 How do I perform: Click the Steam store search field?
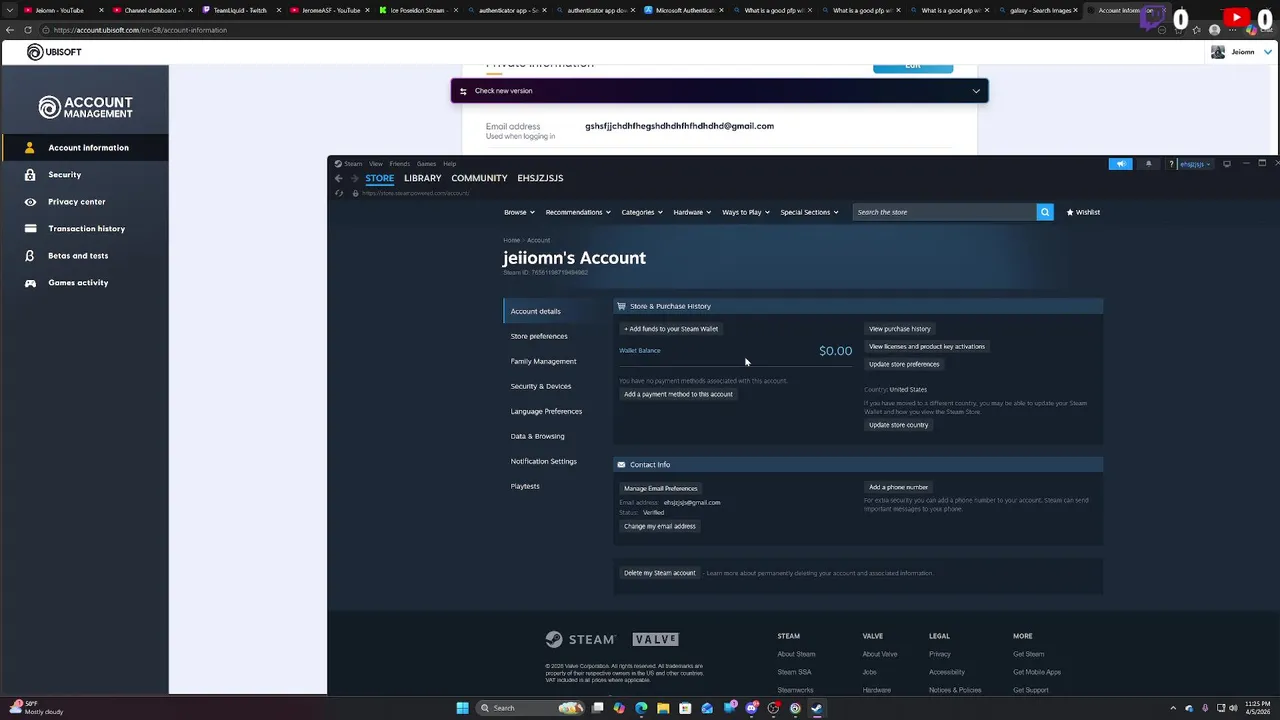click(944, 212)
